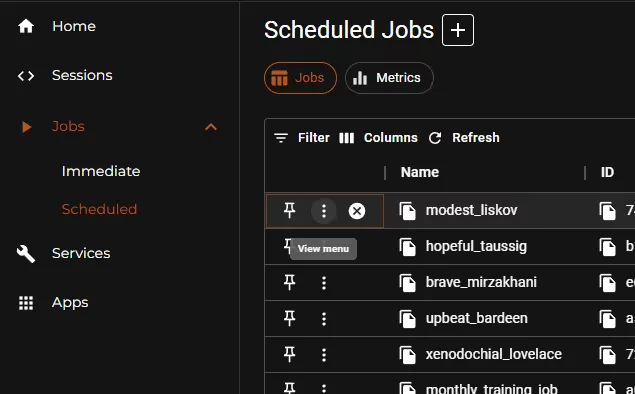Open the menu for modest_liskov
635x394 pixels.
pos(324,211)
